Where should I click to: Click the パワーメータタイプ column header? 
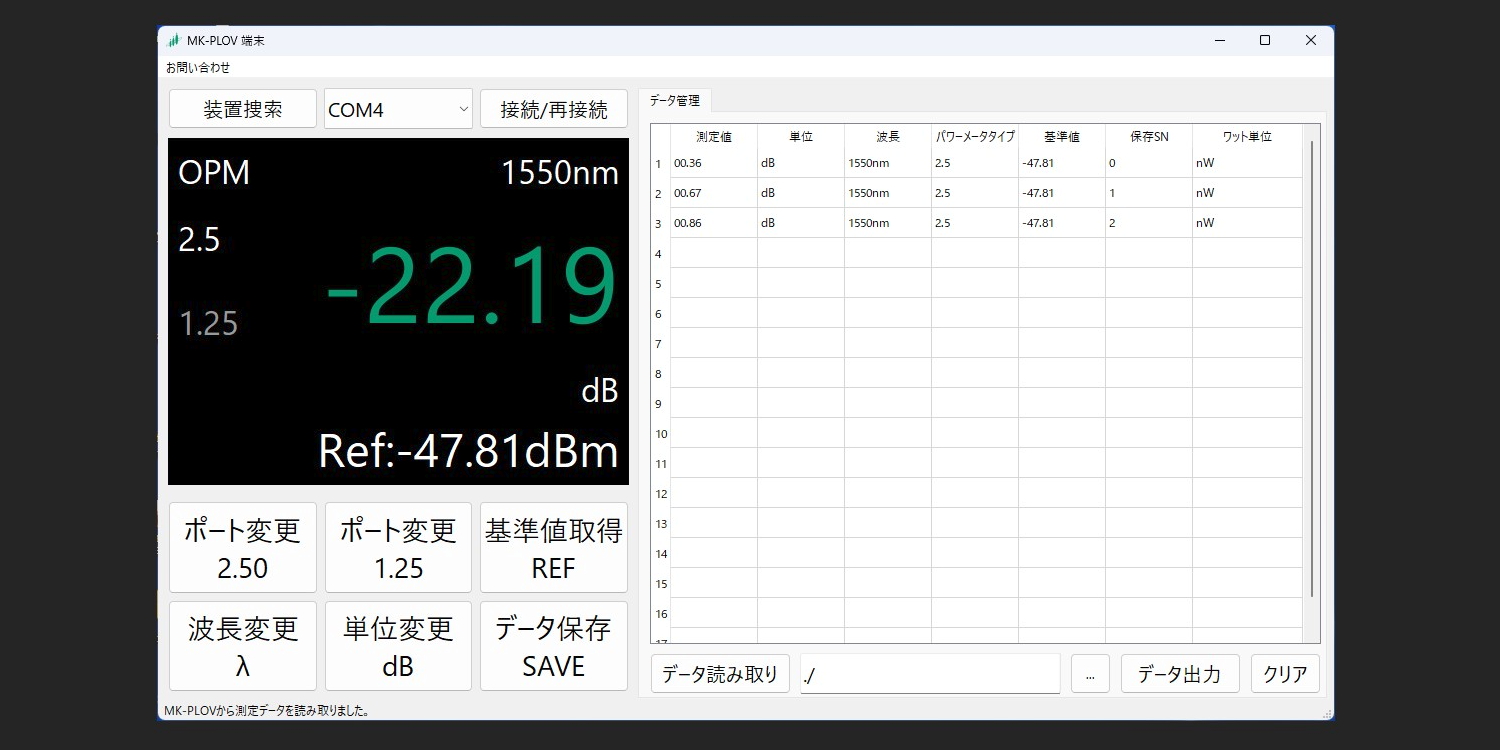tap(975, 137)
